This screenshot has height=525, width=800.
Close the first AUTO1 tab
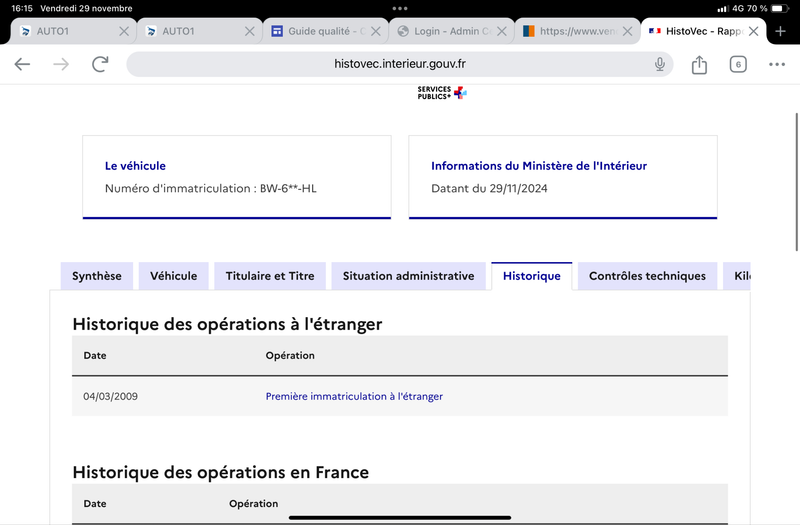pos(123,31)
